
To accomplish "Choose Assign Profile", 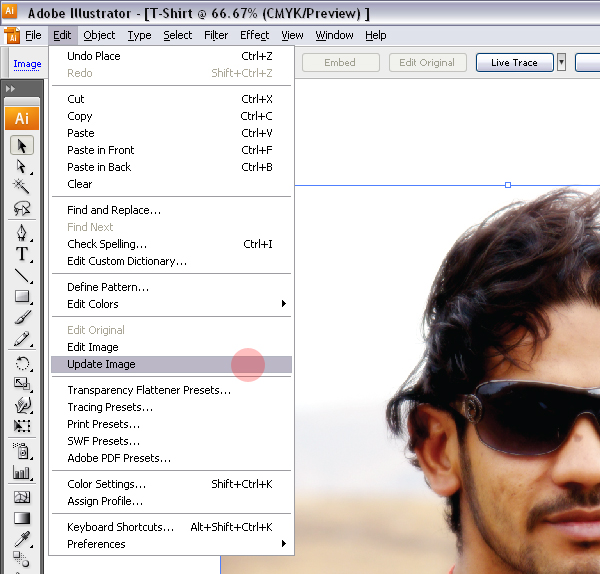I will (171, 501).
